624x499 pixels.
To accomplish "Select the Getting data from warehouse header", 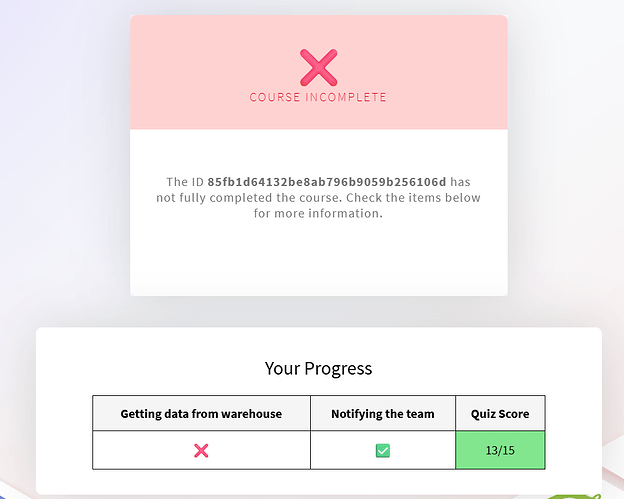I will tap(201, 413).
